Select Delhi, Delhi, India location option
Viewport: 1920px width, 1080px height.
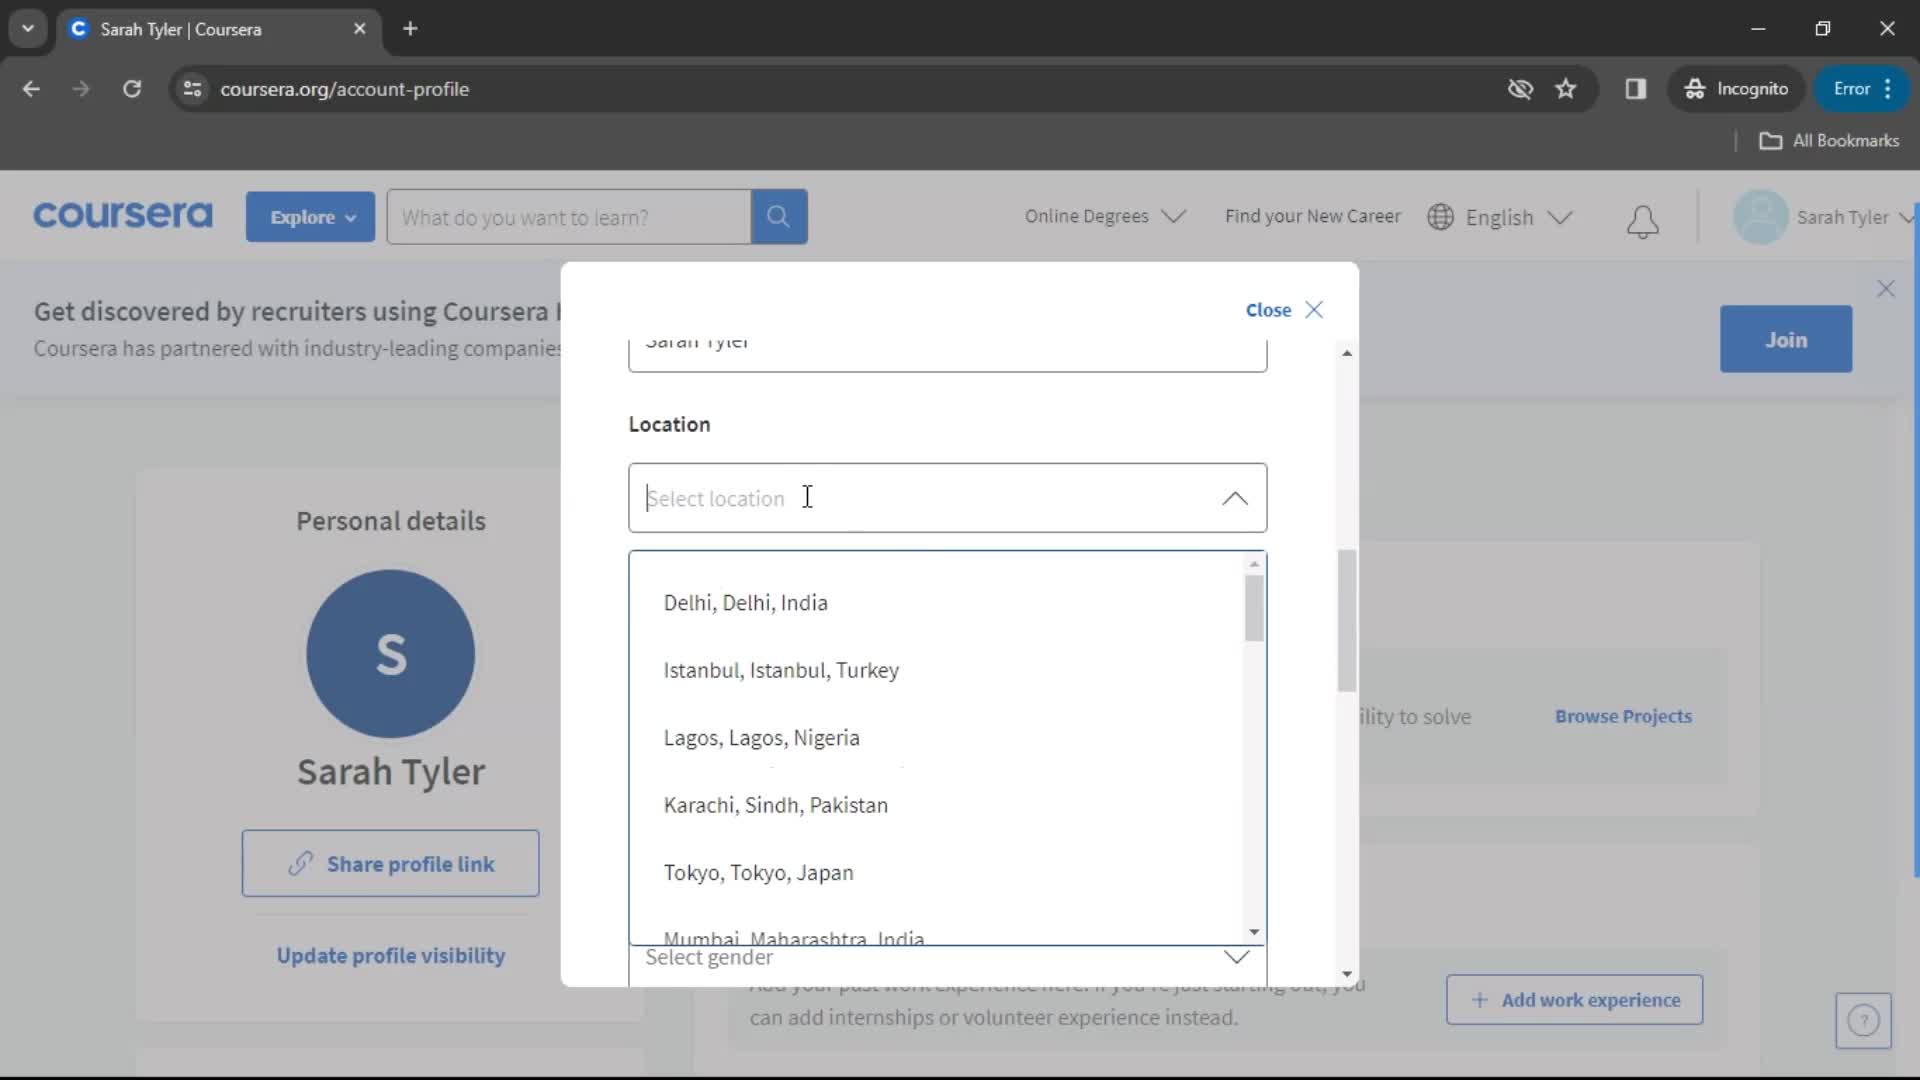(x=746, y=603)
